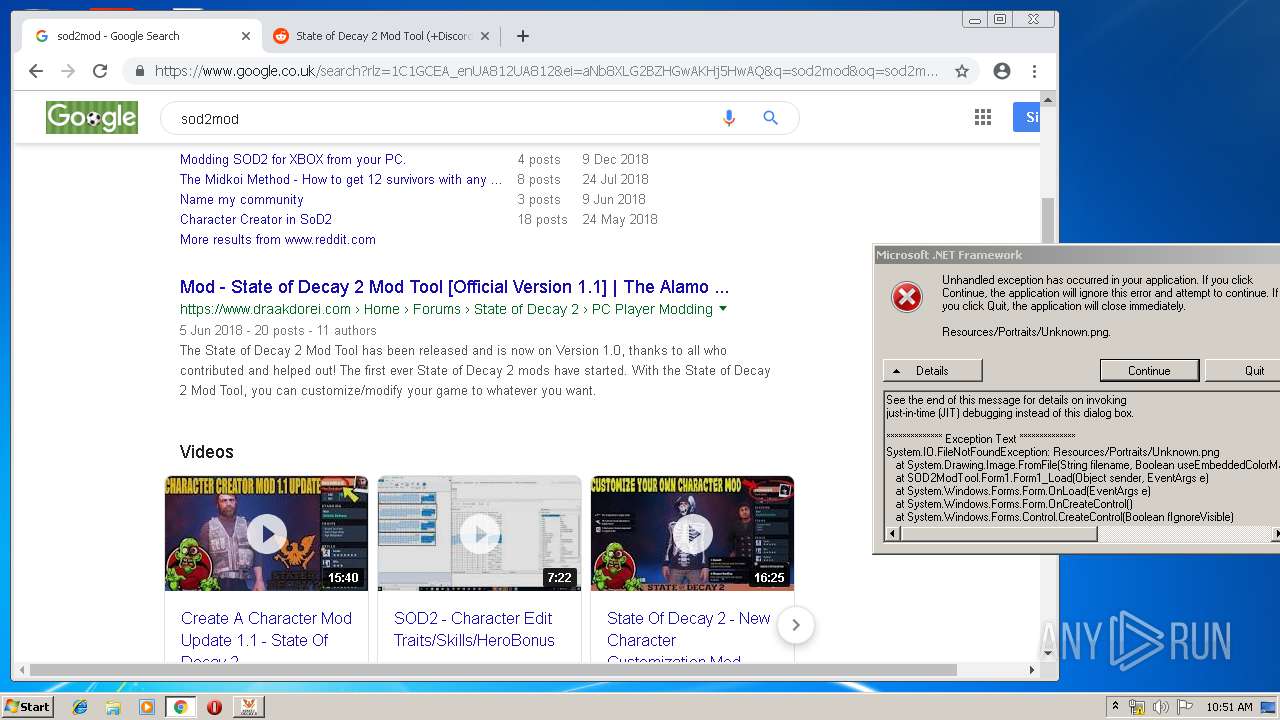Open Windows Explorer folder on the taskbar
The image size is (1280, 720).
point(113,707)
